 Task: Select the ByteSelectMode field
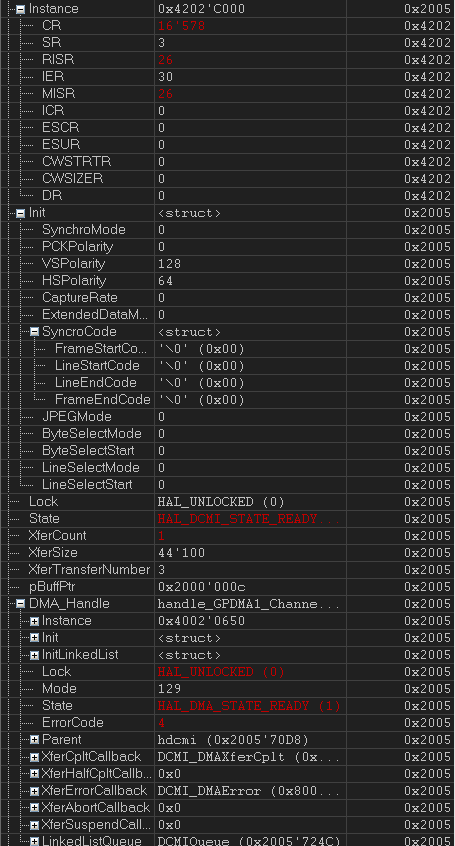pos(227,434)
